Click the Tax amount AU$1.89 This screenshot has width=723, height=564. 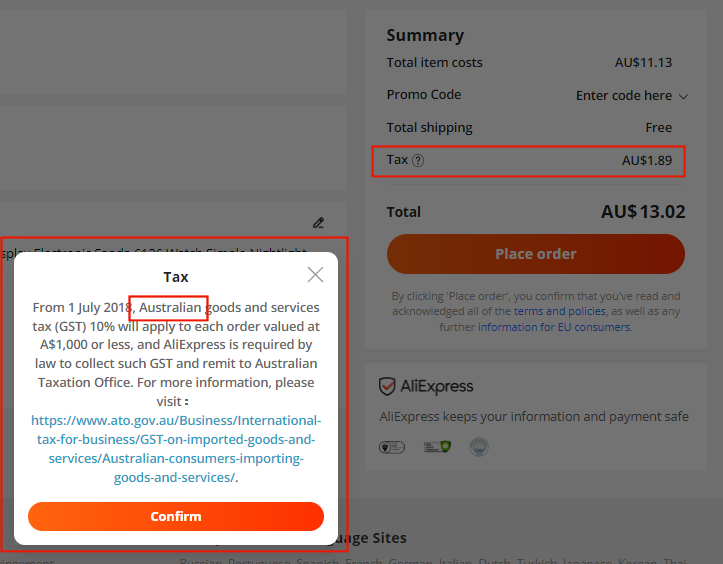coord(647,160)
